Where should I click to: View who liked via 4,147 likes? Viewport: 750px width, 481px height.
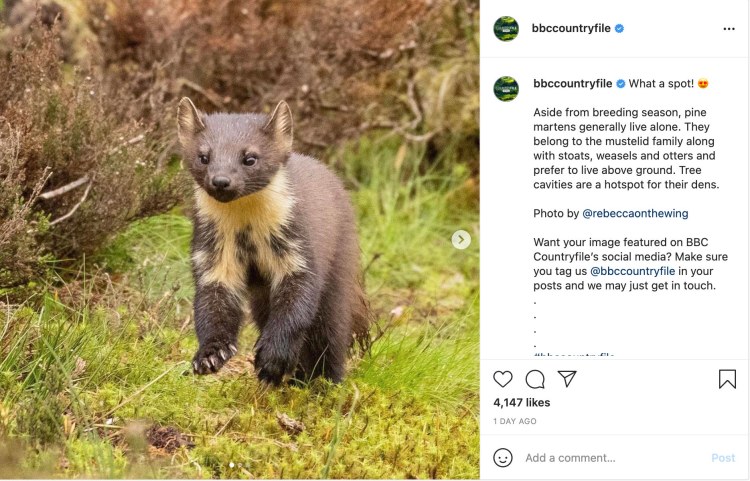[x=522, y=402]
